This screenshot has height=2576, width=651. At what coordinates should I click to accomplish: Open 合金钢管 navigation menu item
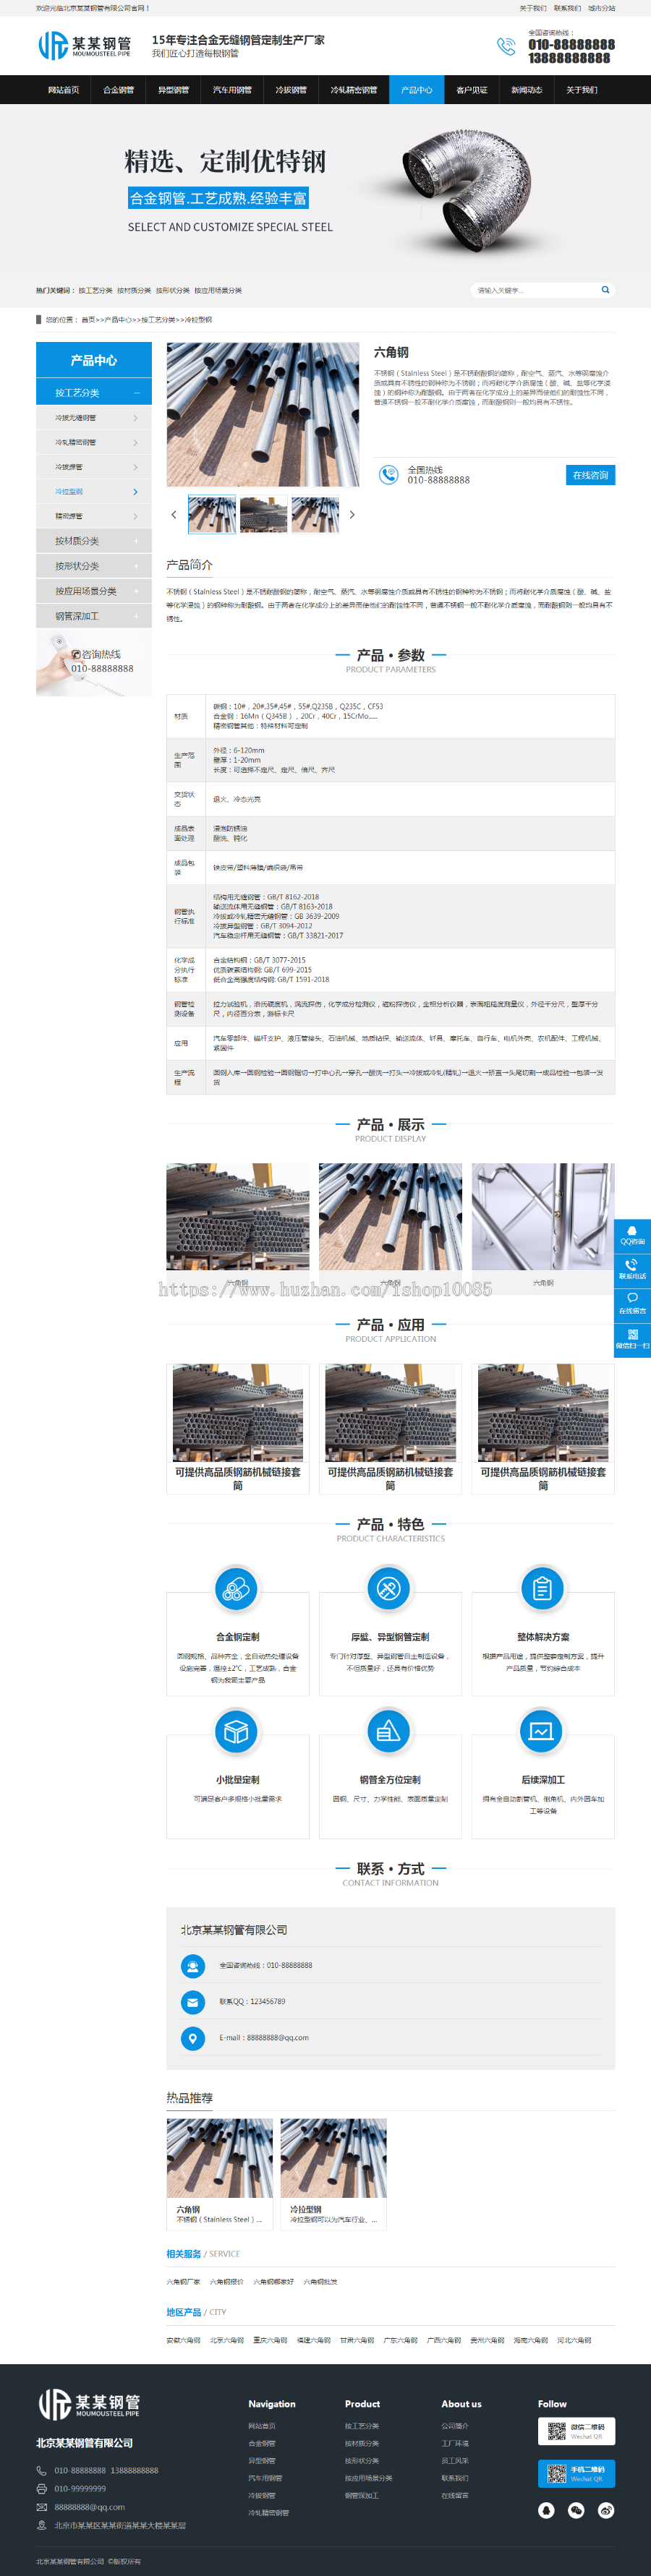pyautogui.click(x=118, y=90)
